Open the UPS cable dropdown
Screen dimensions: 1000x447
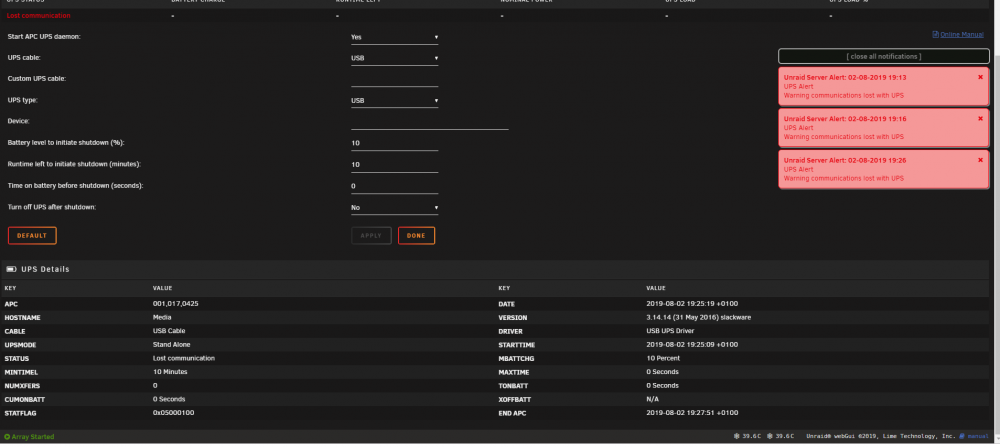click(x=394, y=58)
